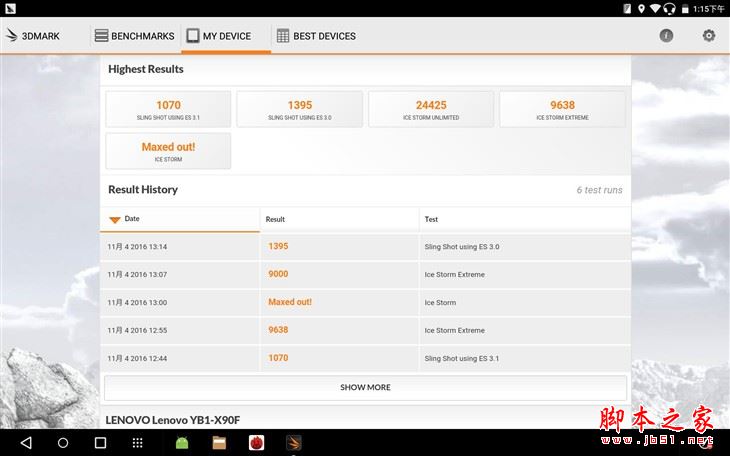This screenshot has height=456, width=730.
Task: Open the 1070 Sling Shot ES 3.1 tile
Action: pyautogui.click(x=168, y=109)
